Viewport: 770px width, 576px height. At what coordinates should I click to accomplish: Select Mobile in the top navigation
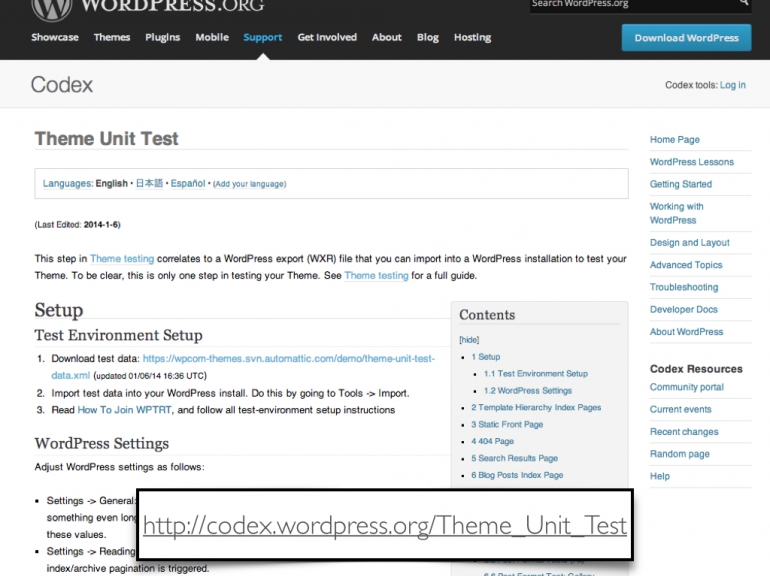pos(212,37)
